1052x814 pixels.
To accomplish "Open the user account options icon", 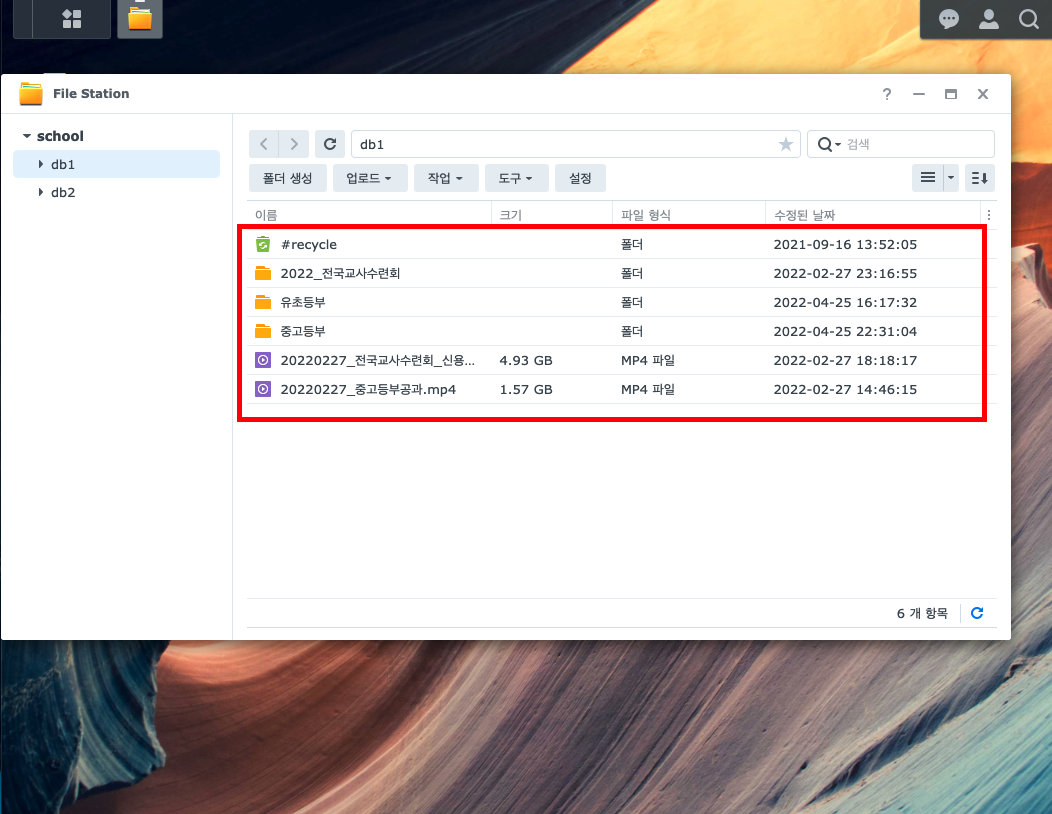I will click(x=989, y=19).
